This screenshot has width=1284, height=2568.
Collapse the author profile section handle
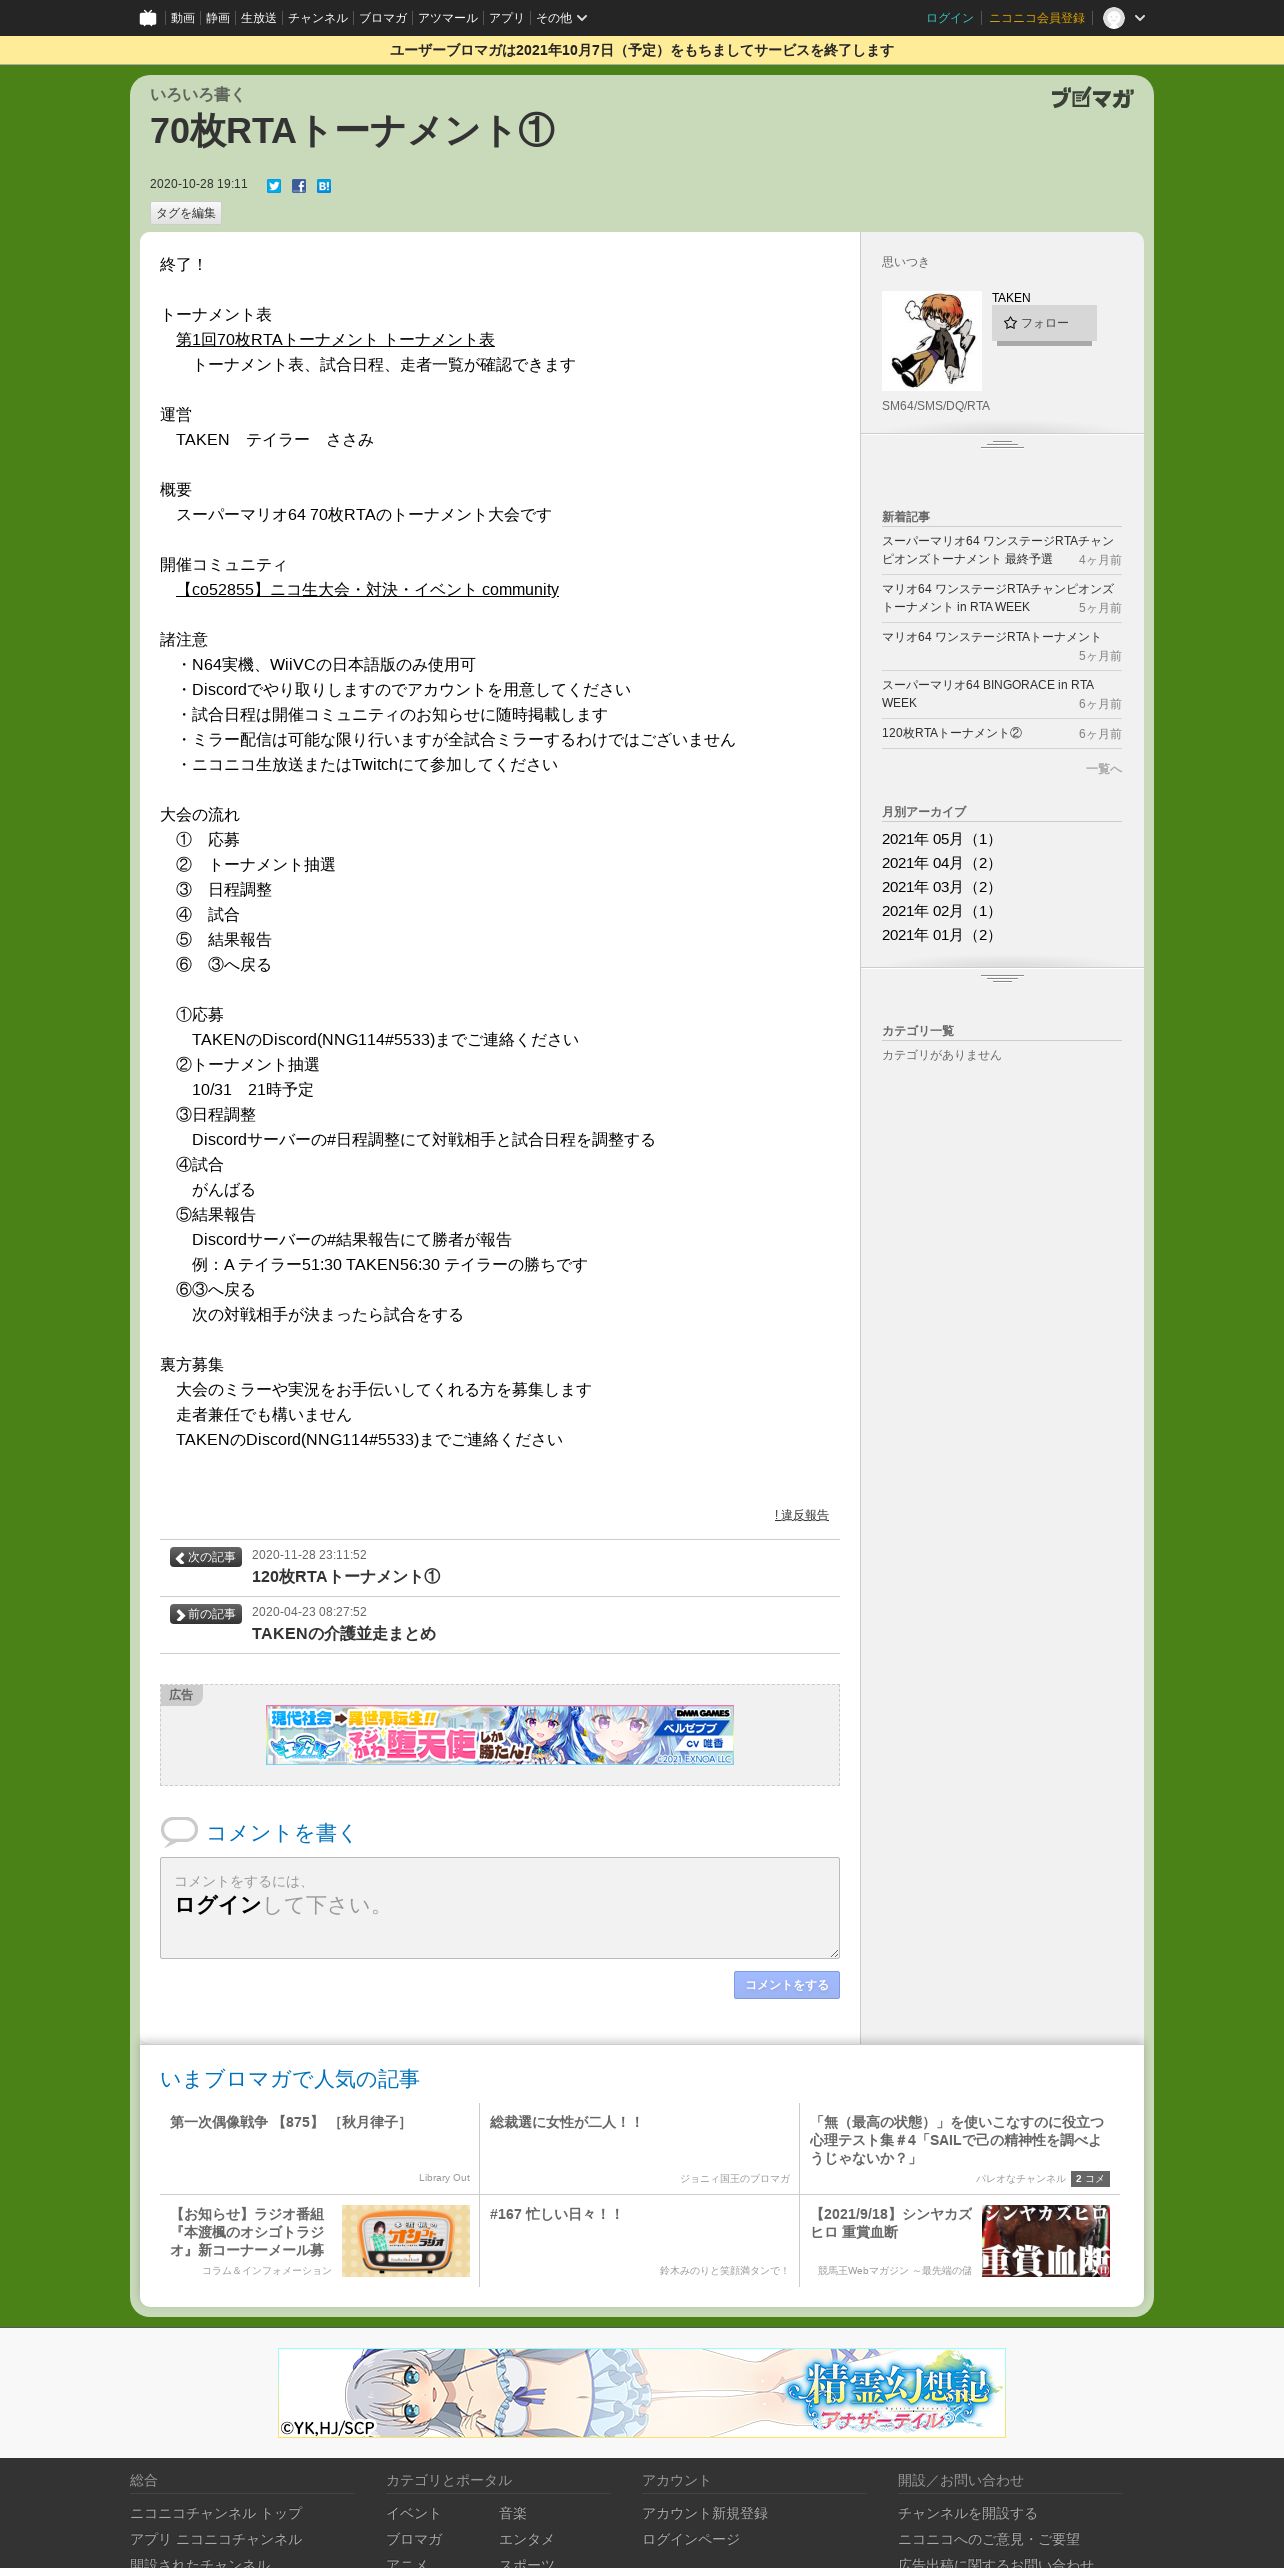point(1002,444)
